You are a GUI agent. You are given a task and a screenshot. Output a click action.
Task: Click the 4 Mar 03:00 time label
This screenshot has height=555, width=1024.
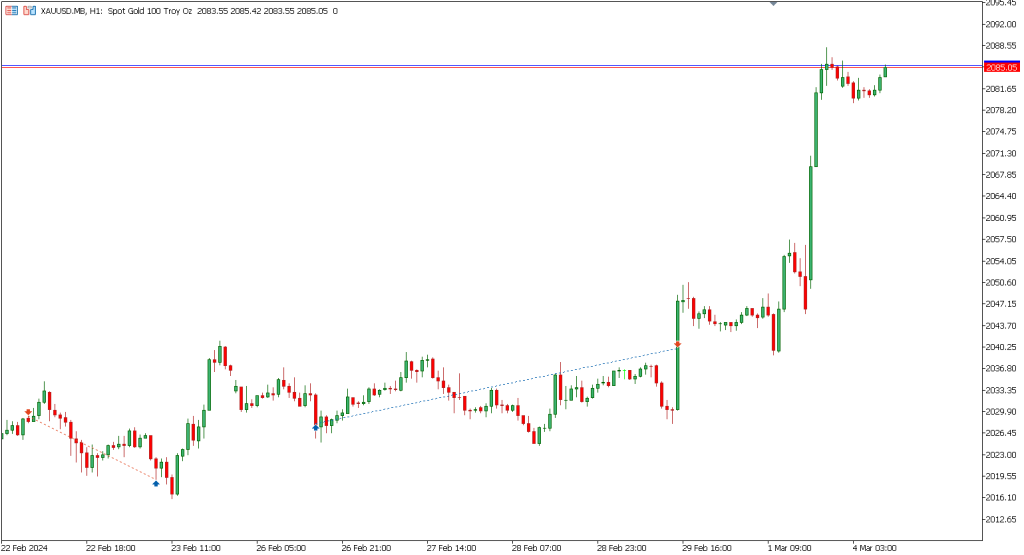(874, 548)
